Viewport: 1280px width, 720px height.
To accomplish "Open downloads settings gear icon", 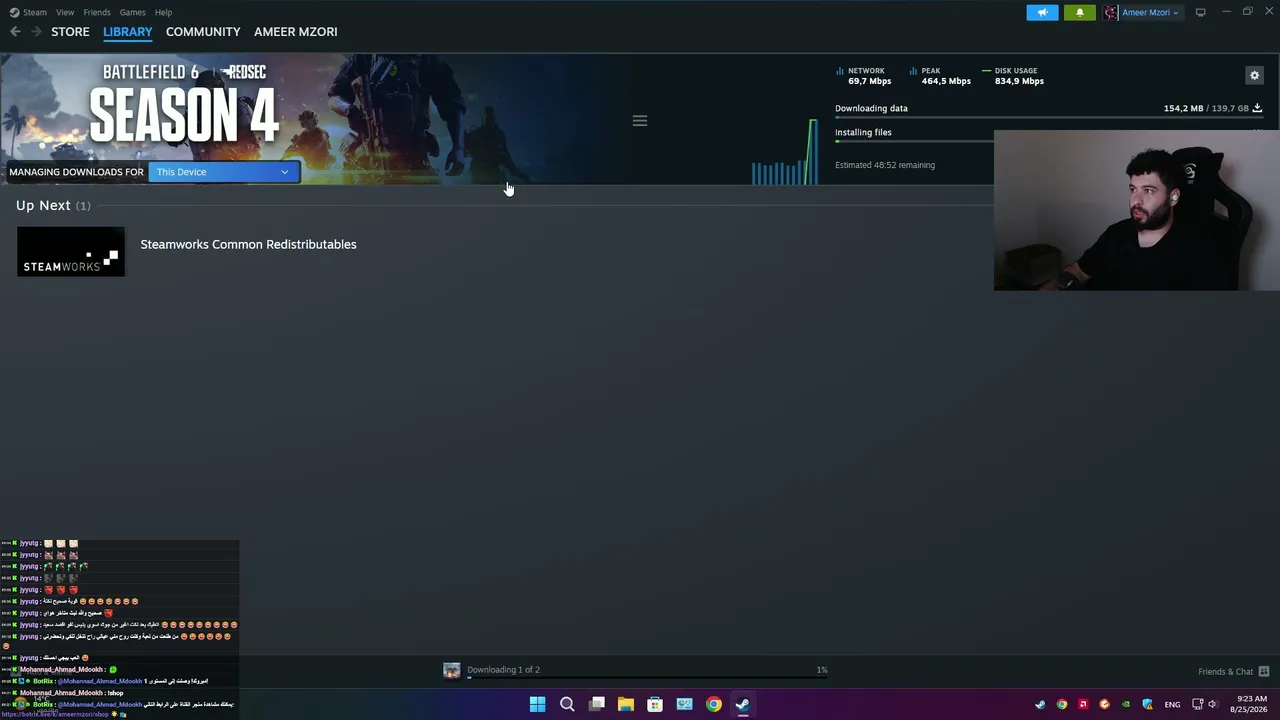I will point(1254,75).
